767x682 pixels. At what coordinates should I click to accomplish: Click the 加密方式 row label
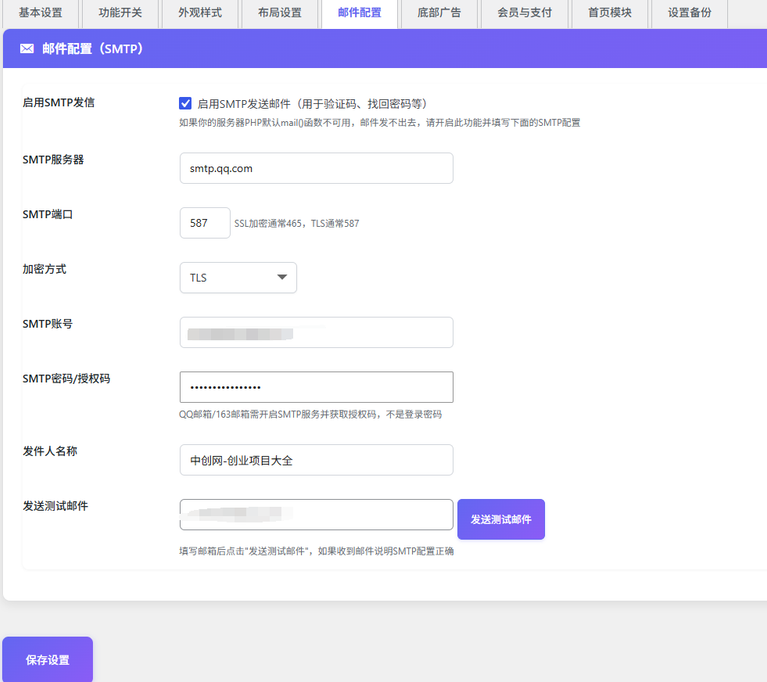[45, 269]
